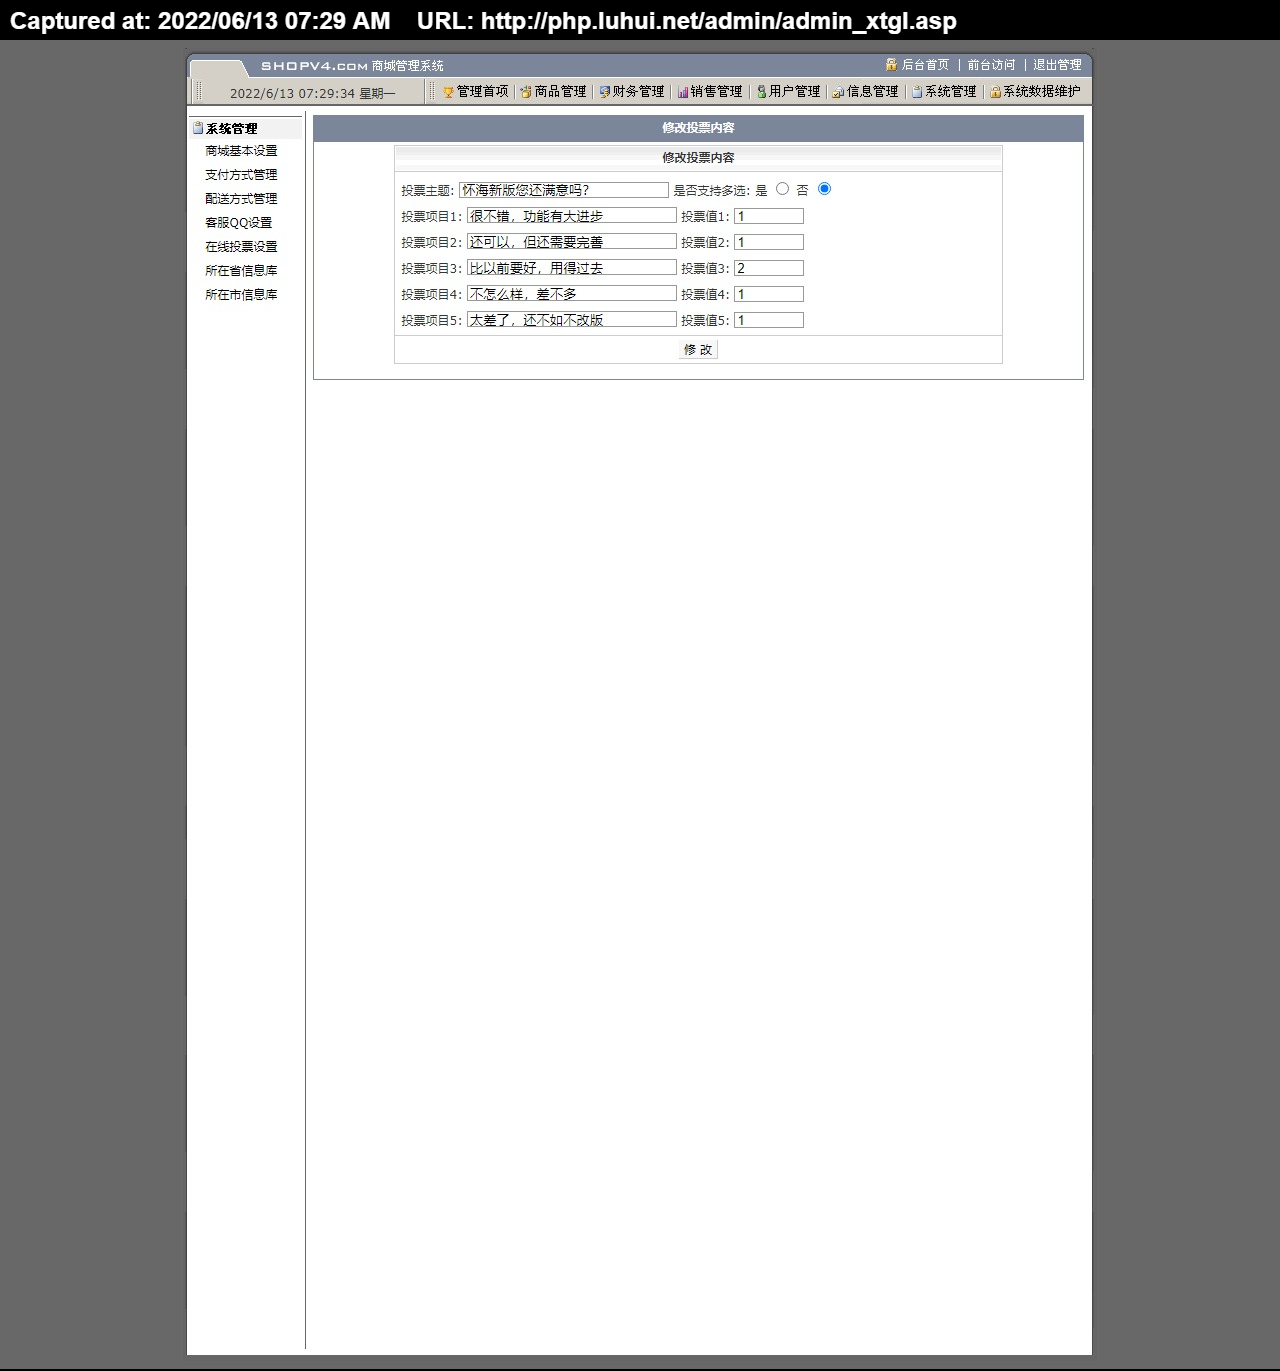Click 前台访问 link
Image resolution: width=1280 pixels, height=1371 pixels.
point(991,65)
